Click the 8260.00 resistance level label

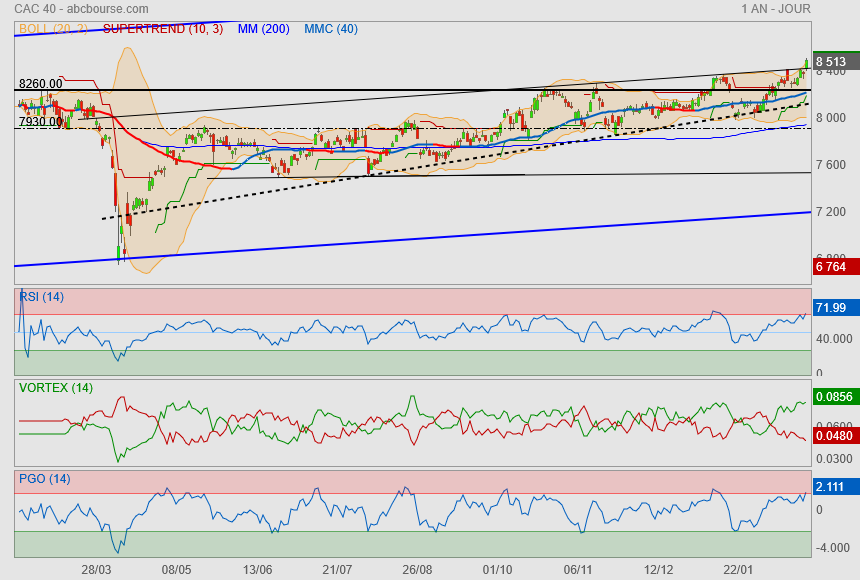point(41,84)
